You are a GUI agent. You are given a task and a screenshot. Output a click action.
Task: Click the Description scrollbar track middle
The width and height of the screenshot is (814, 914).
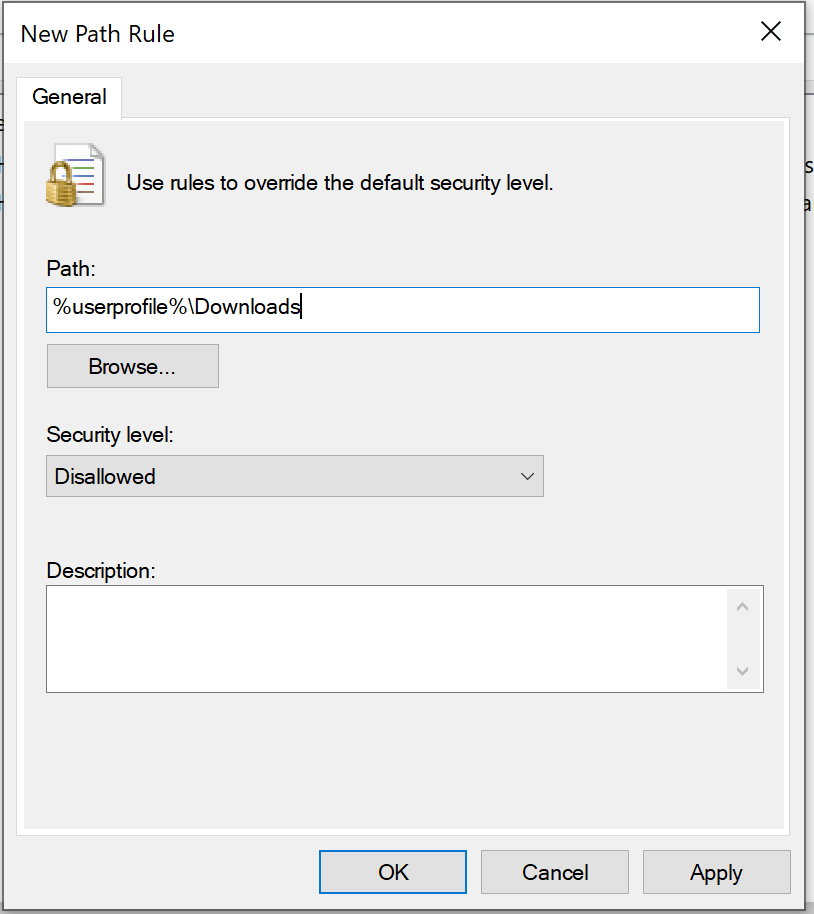(742, 638)
